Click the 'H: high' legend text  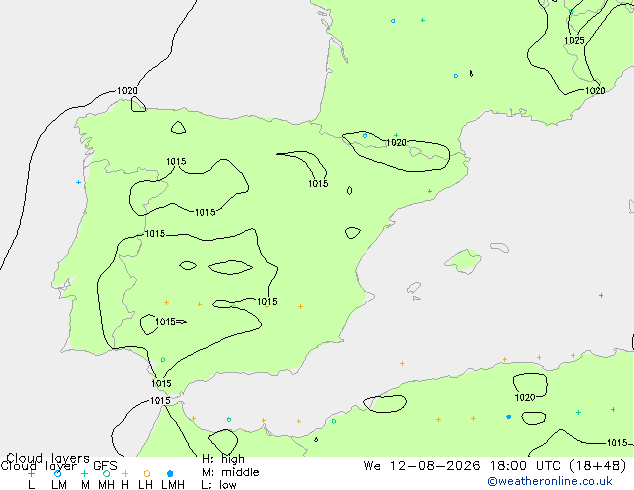(x=223, y=459)
